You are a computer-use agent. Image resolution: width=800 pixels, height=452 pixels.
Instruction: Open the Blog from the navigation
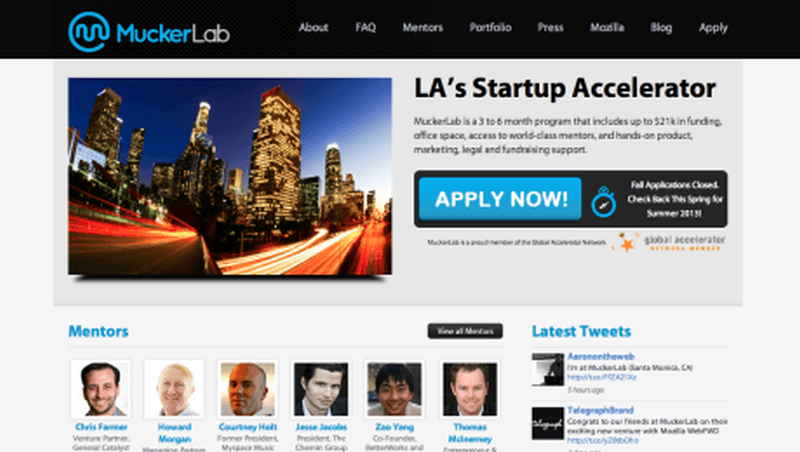(661, 28)
